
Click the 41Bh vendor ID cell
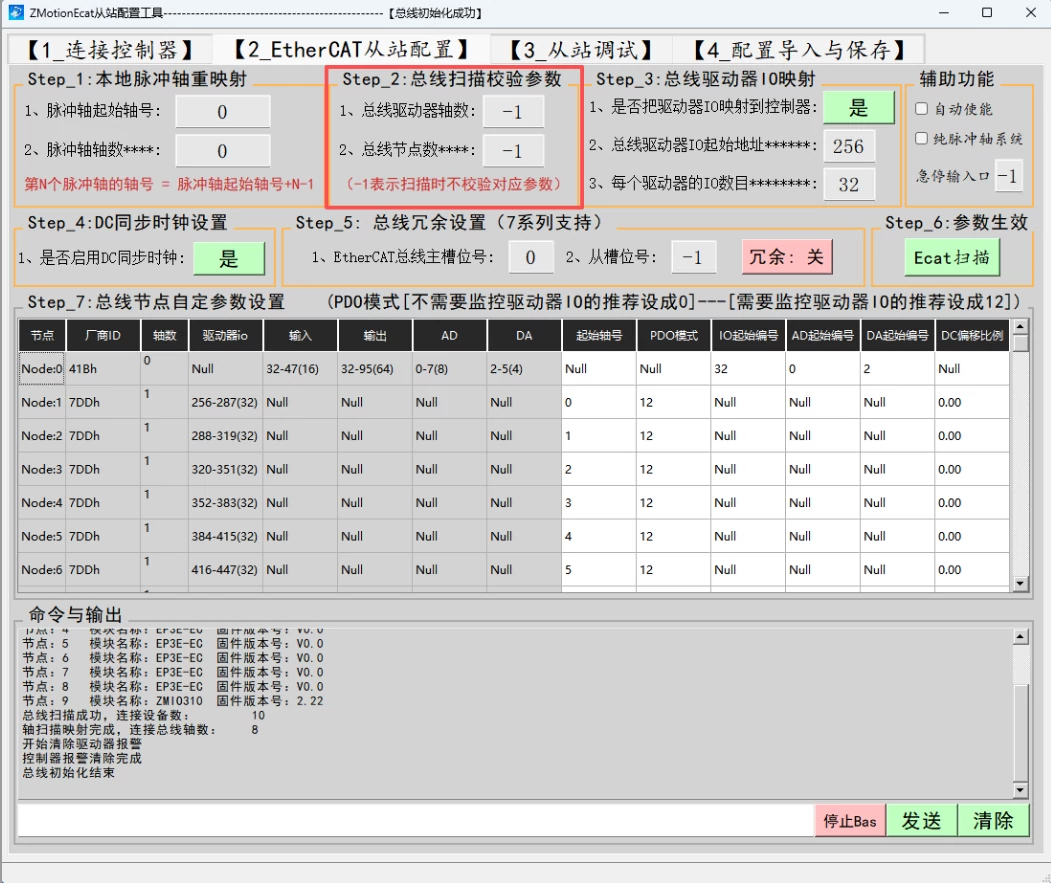[x=103, y=369]
